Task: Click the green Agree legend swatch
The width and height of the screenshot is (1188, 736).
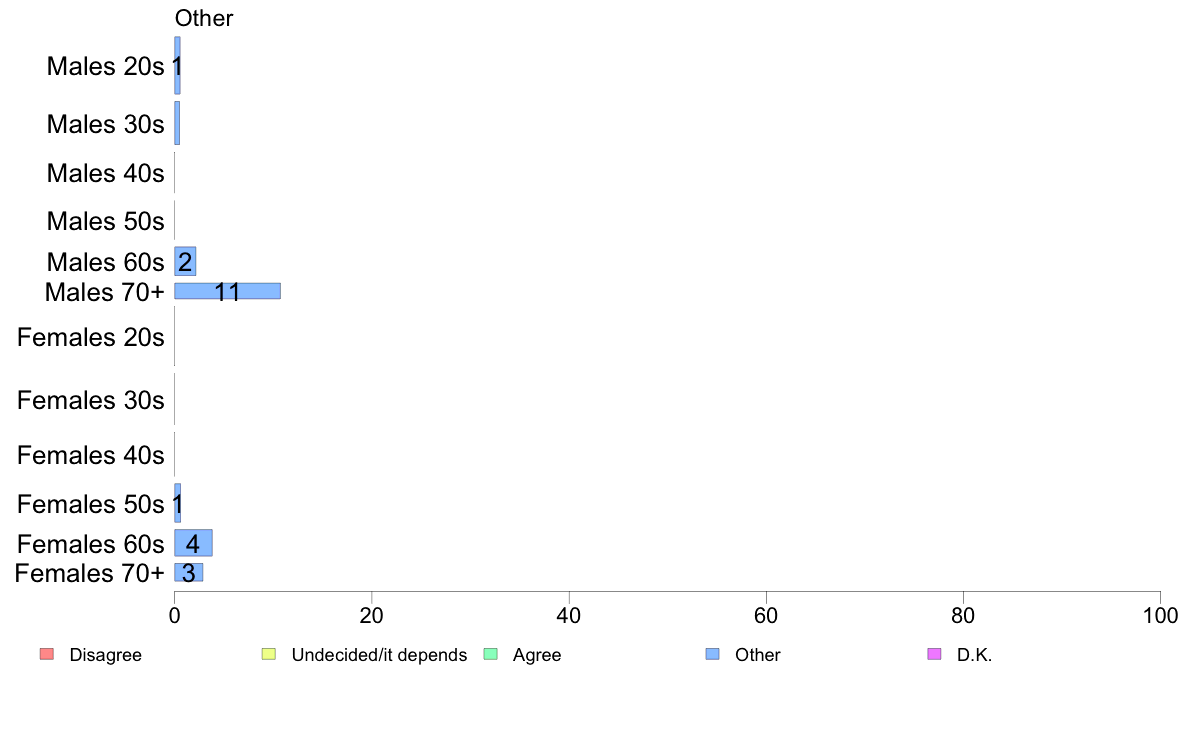Action: 490,654
